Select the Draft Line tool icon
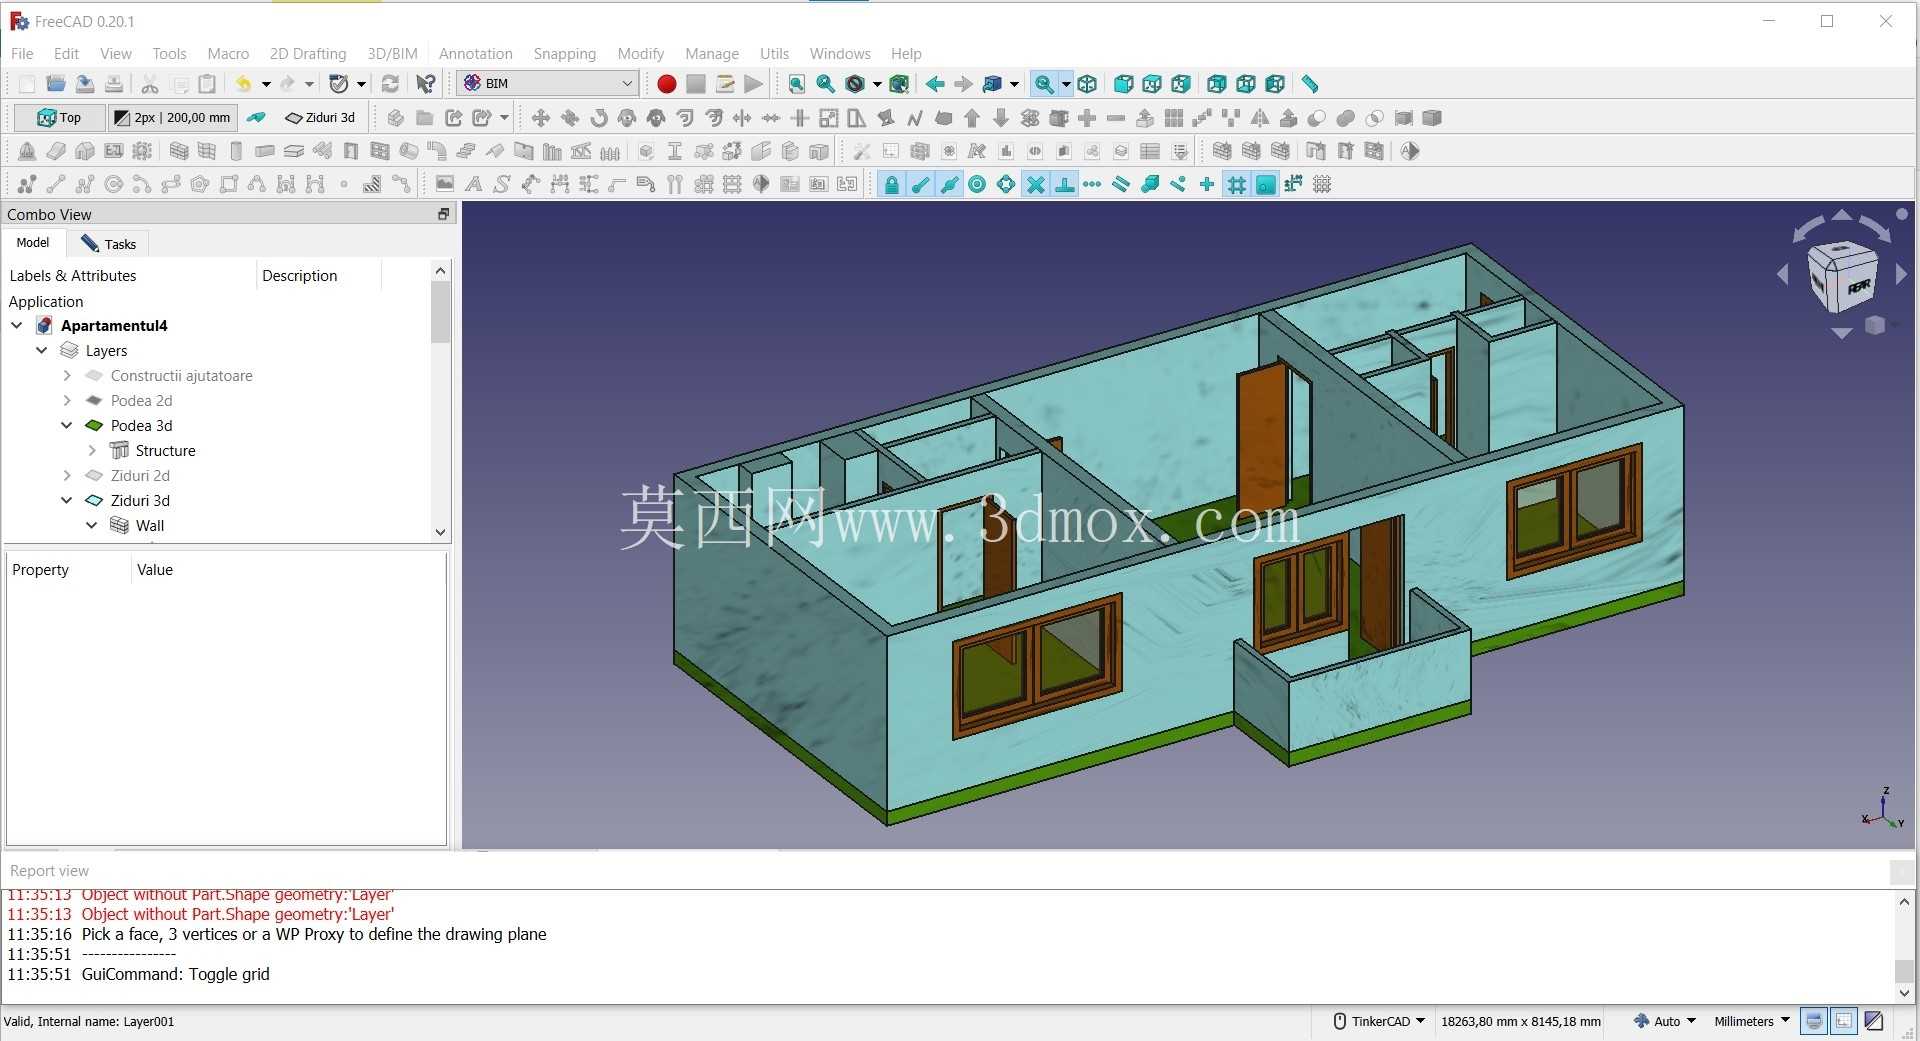1920x1041 pixels. click(x=56, y=184)
